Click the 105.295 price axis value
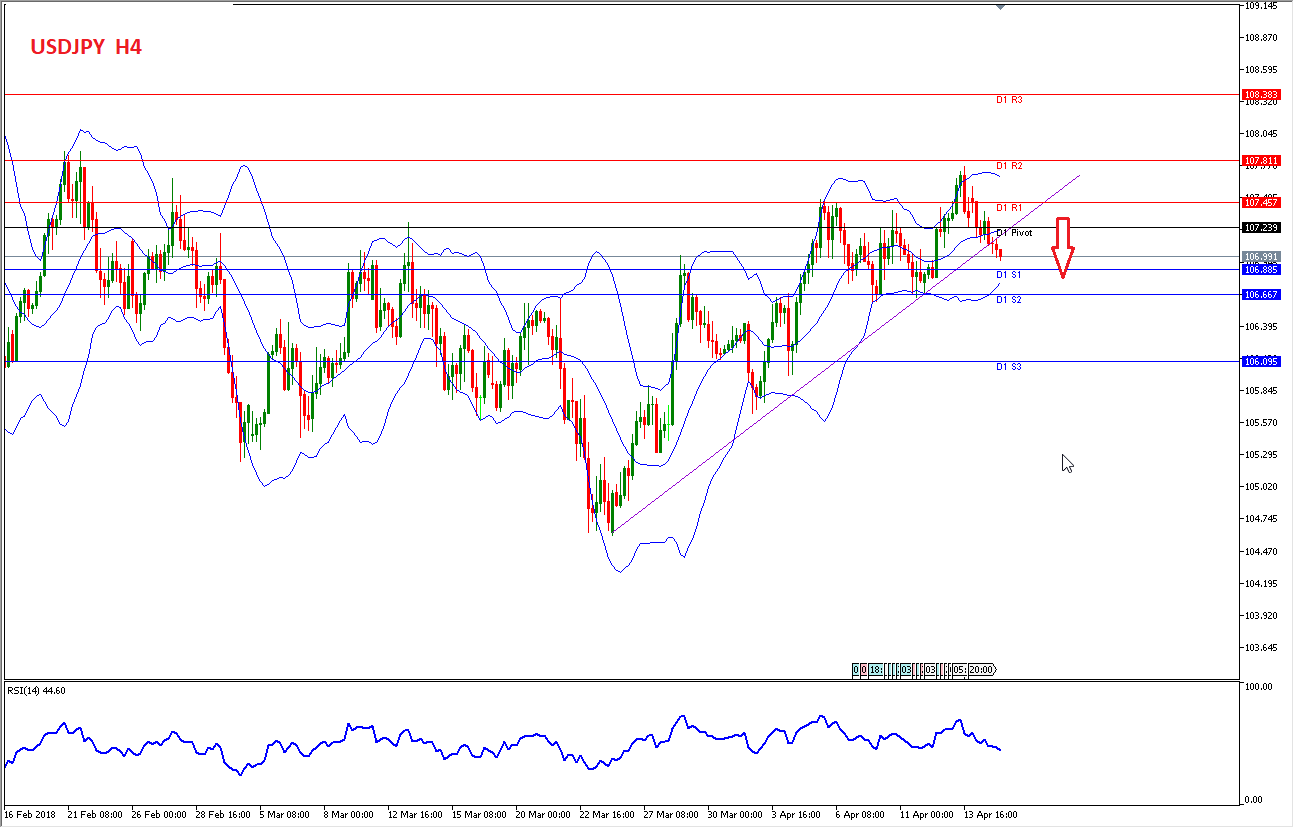 point(1261,455)
